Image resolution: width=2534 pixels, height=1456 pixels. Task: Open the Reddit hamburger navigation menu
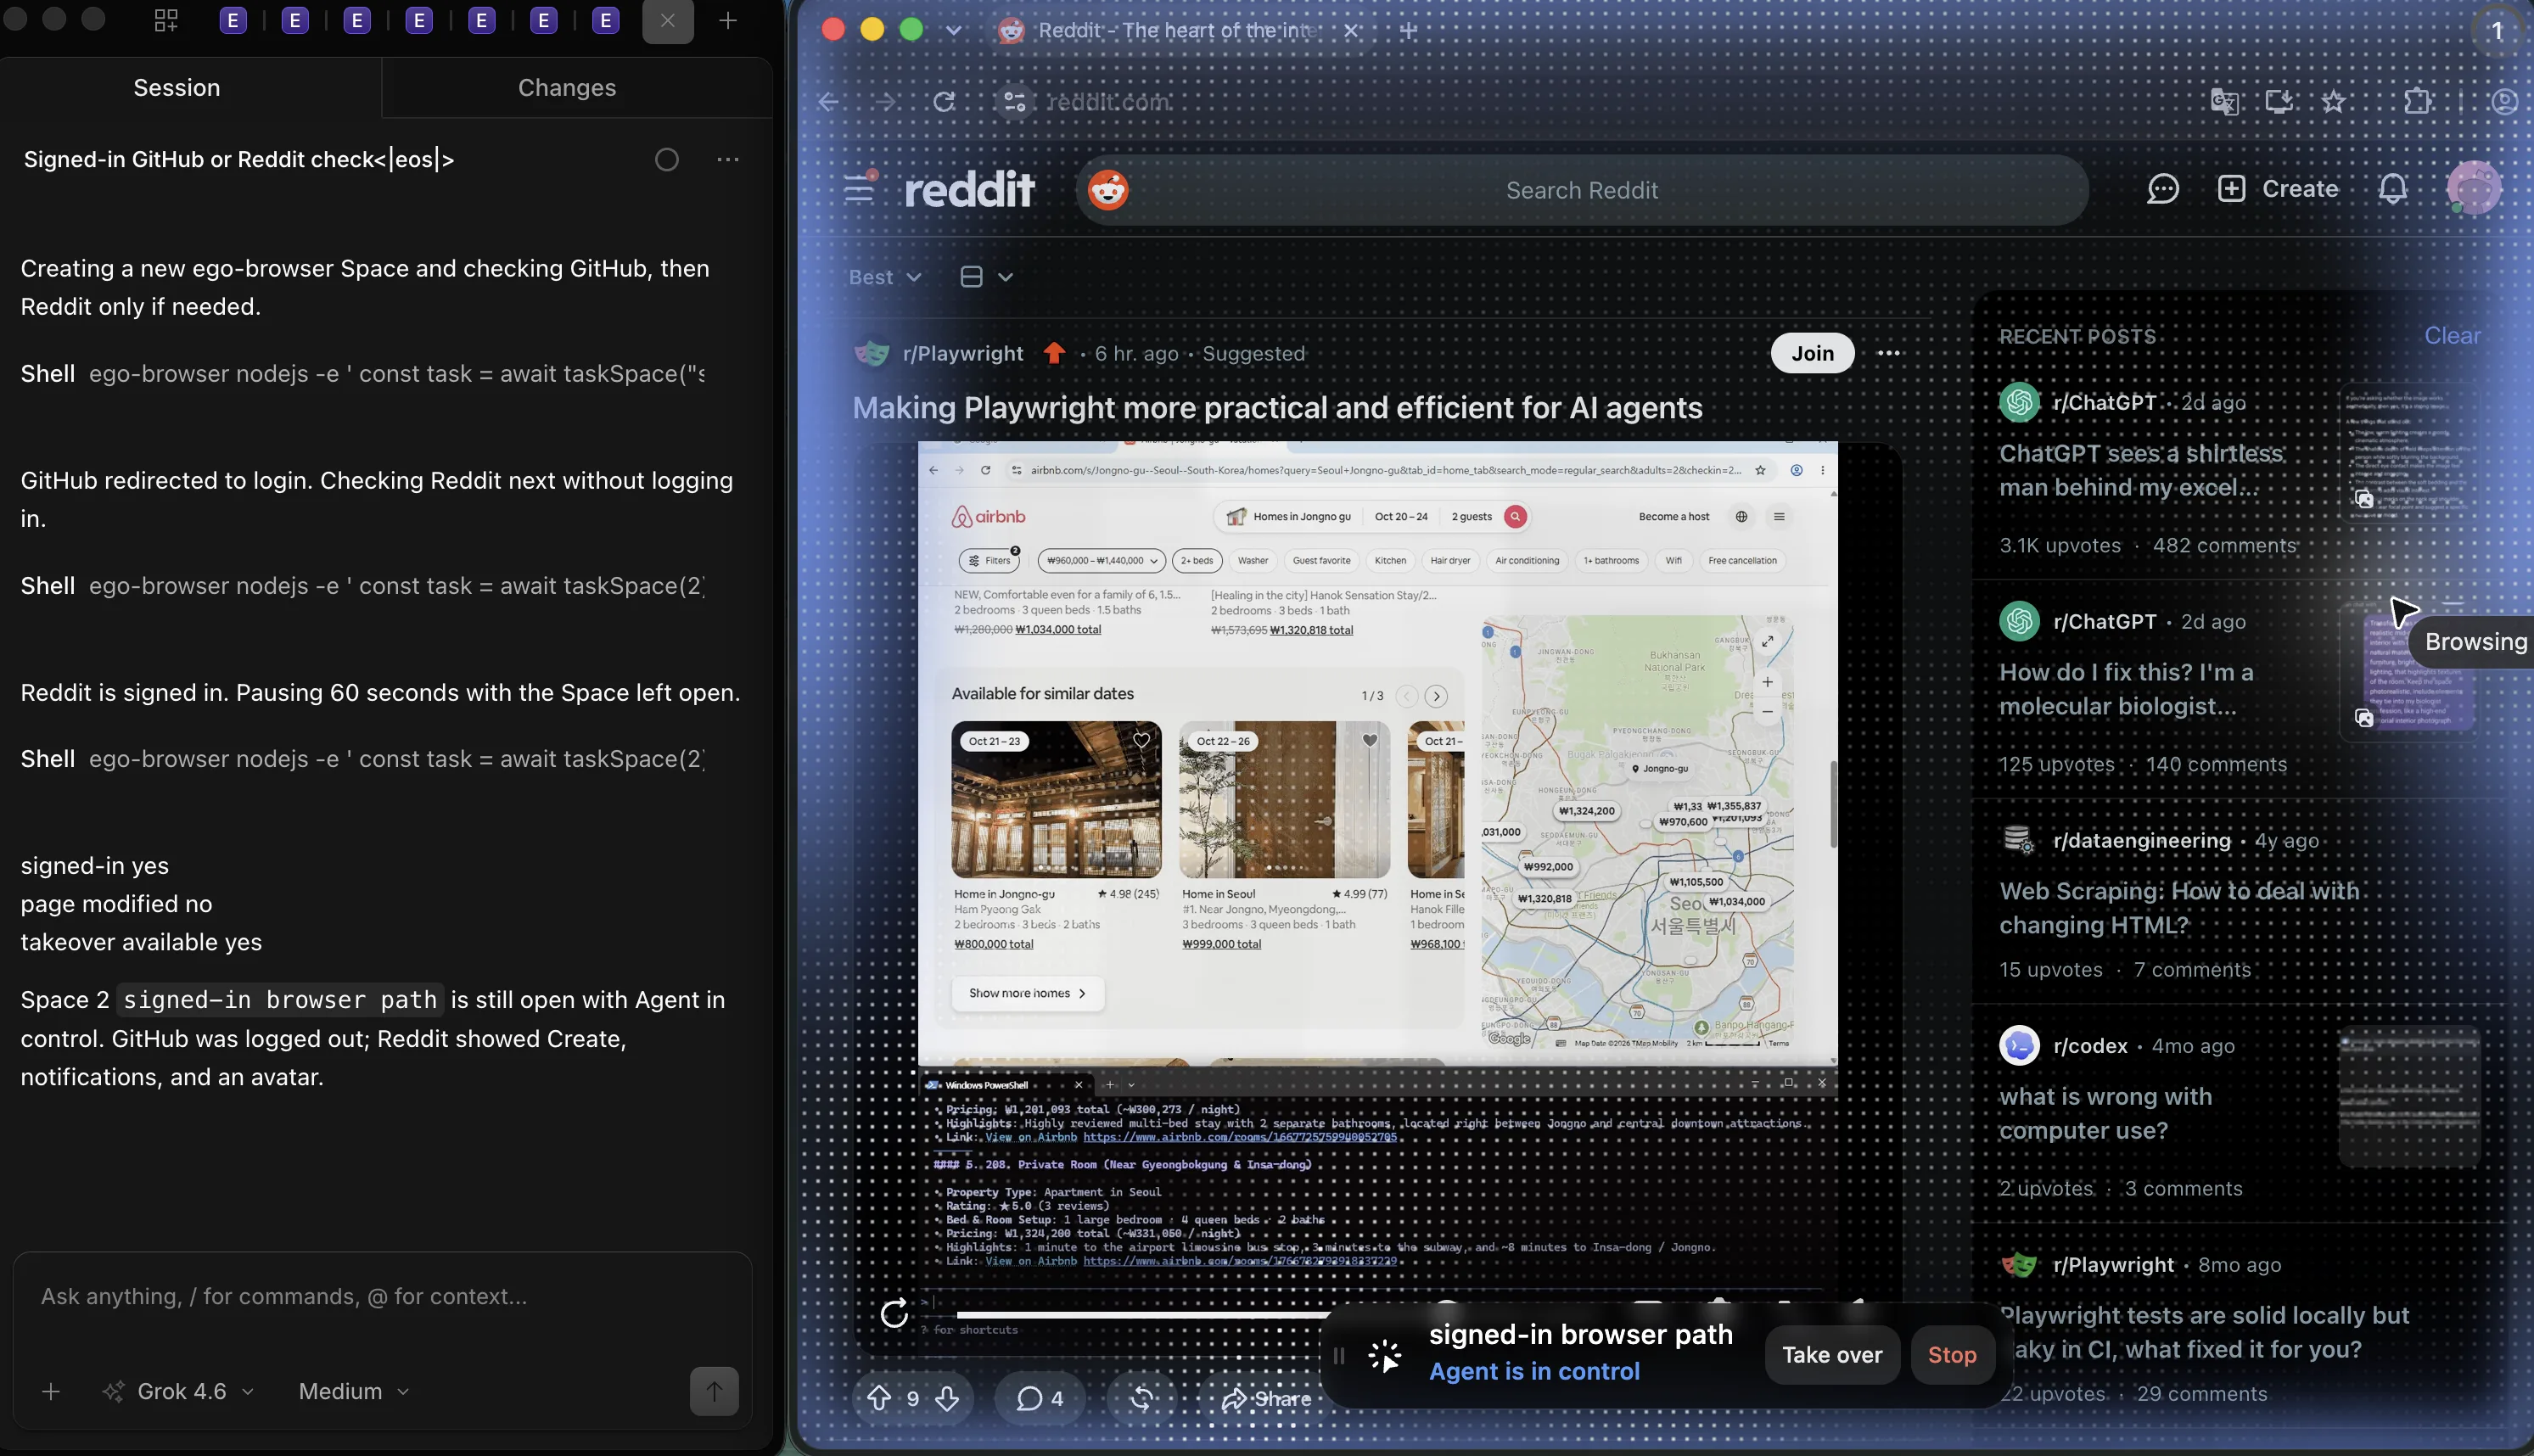pos(859,188)
